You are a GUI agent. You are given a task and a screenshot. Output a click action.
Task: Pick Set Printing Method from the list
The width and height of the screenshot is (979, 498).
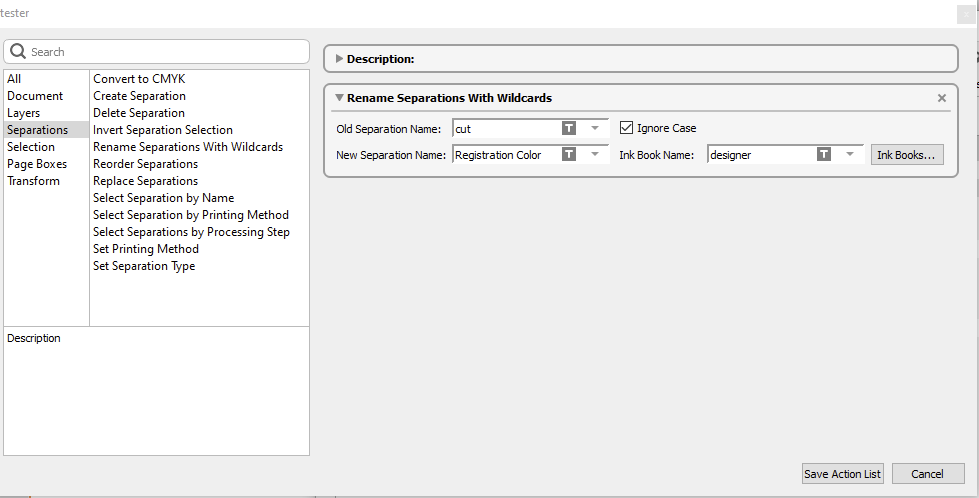(146, 249)
